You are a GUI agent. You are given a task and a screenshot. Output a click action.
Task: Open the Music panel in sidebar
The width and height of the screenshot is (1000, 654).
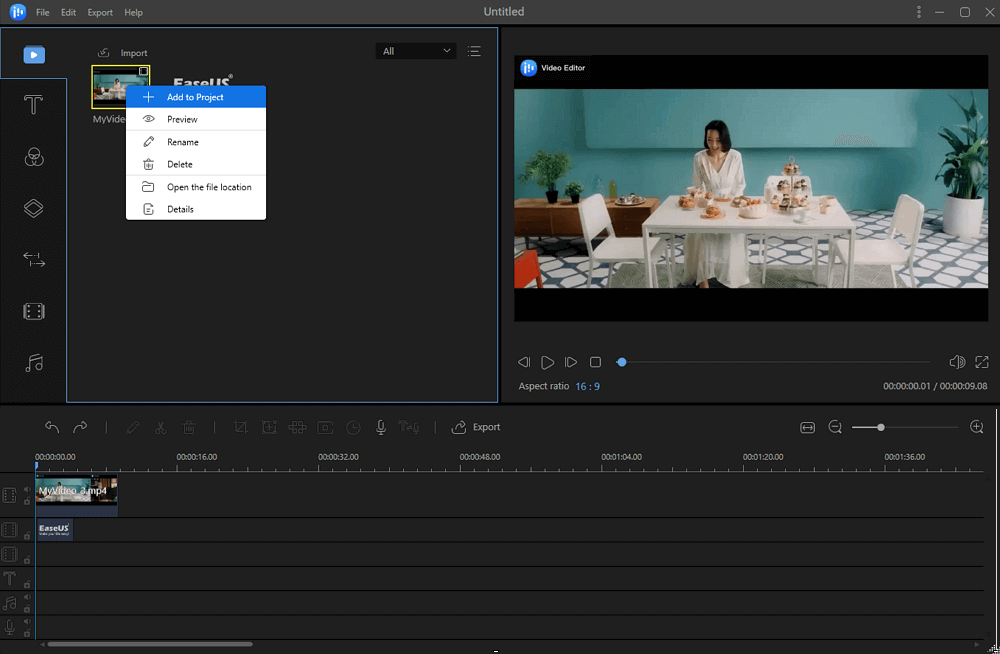coord(34,363)
